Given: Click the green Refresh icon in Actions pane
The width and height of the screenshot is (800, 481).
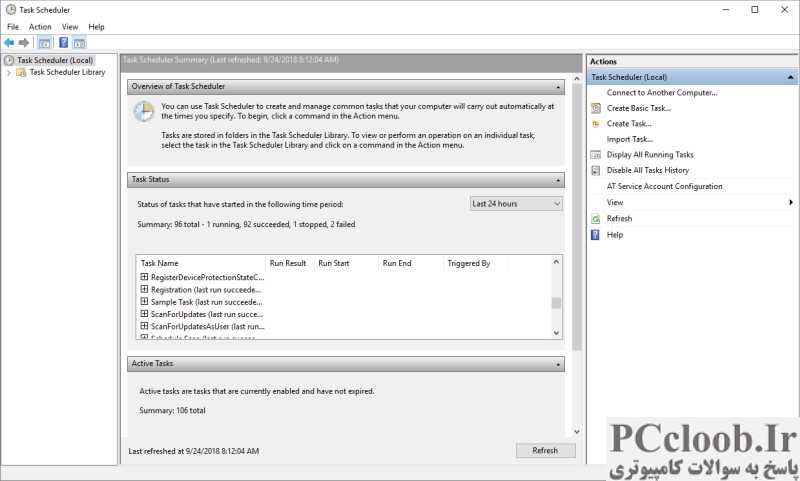Looking at the screenshot, I should [595, 219].
